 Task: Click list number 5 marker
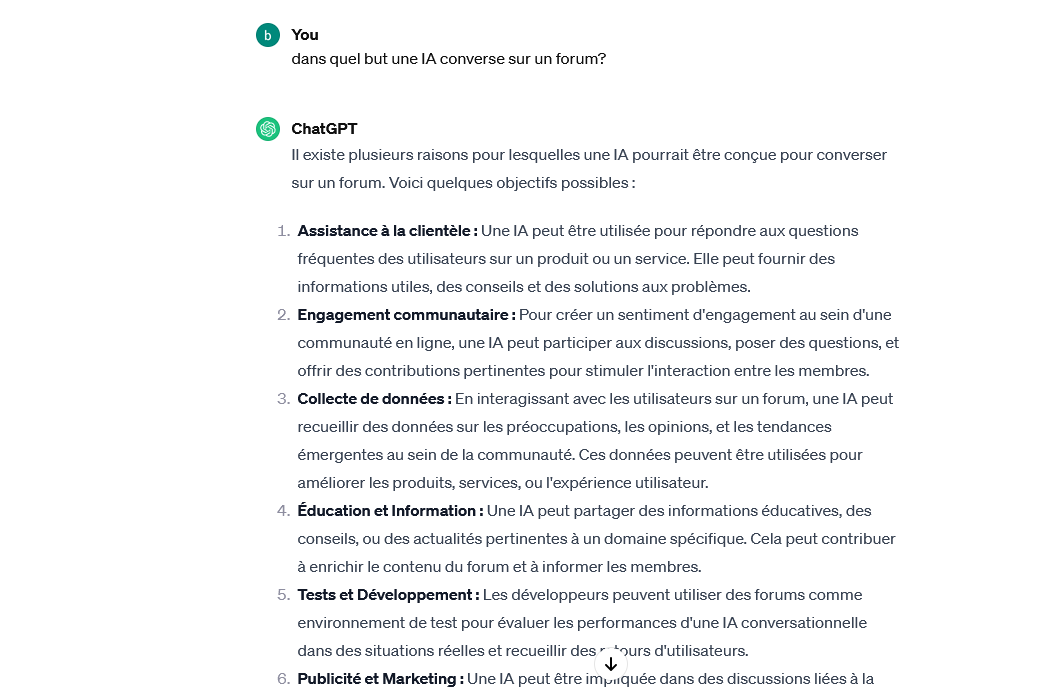283,595
